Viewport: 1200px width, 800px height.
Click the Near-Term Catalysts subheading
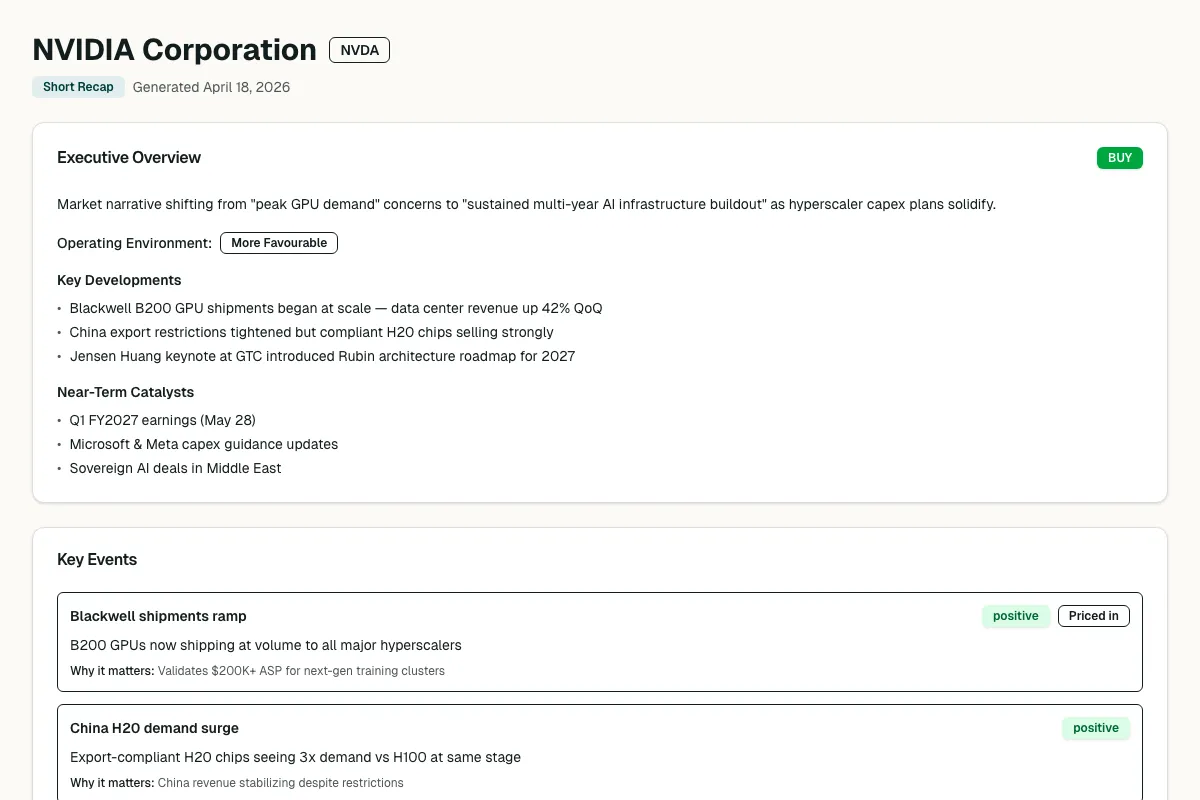point(125,392)
